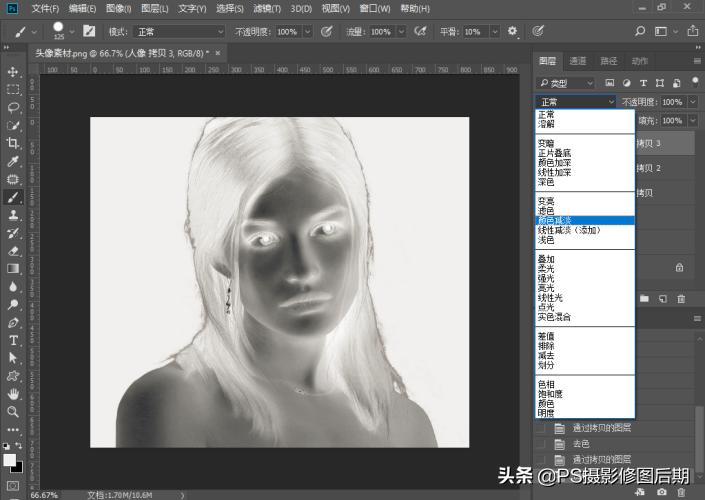Select the Blur tool

coord(13,286)
